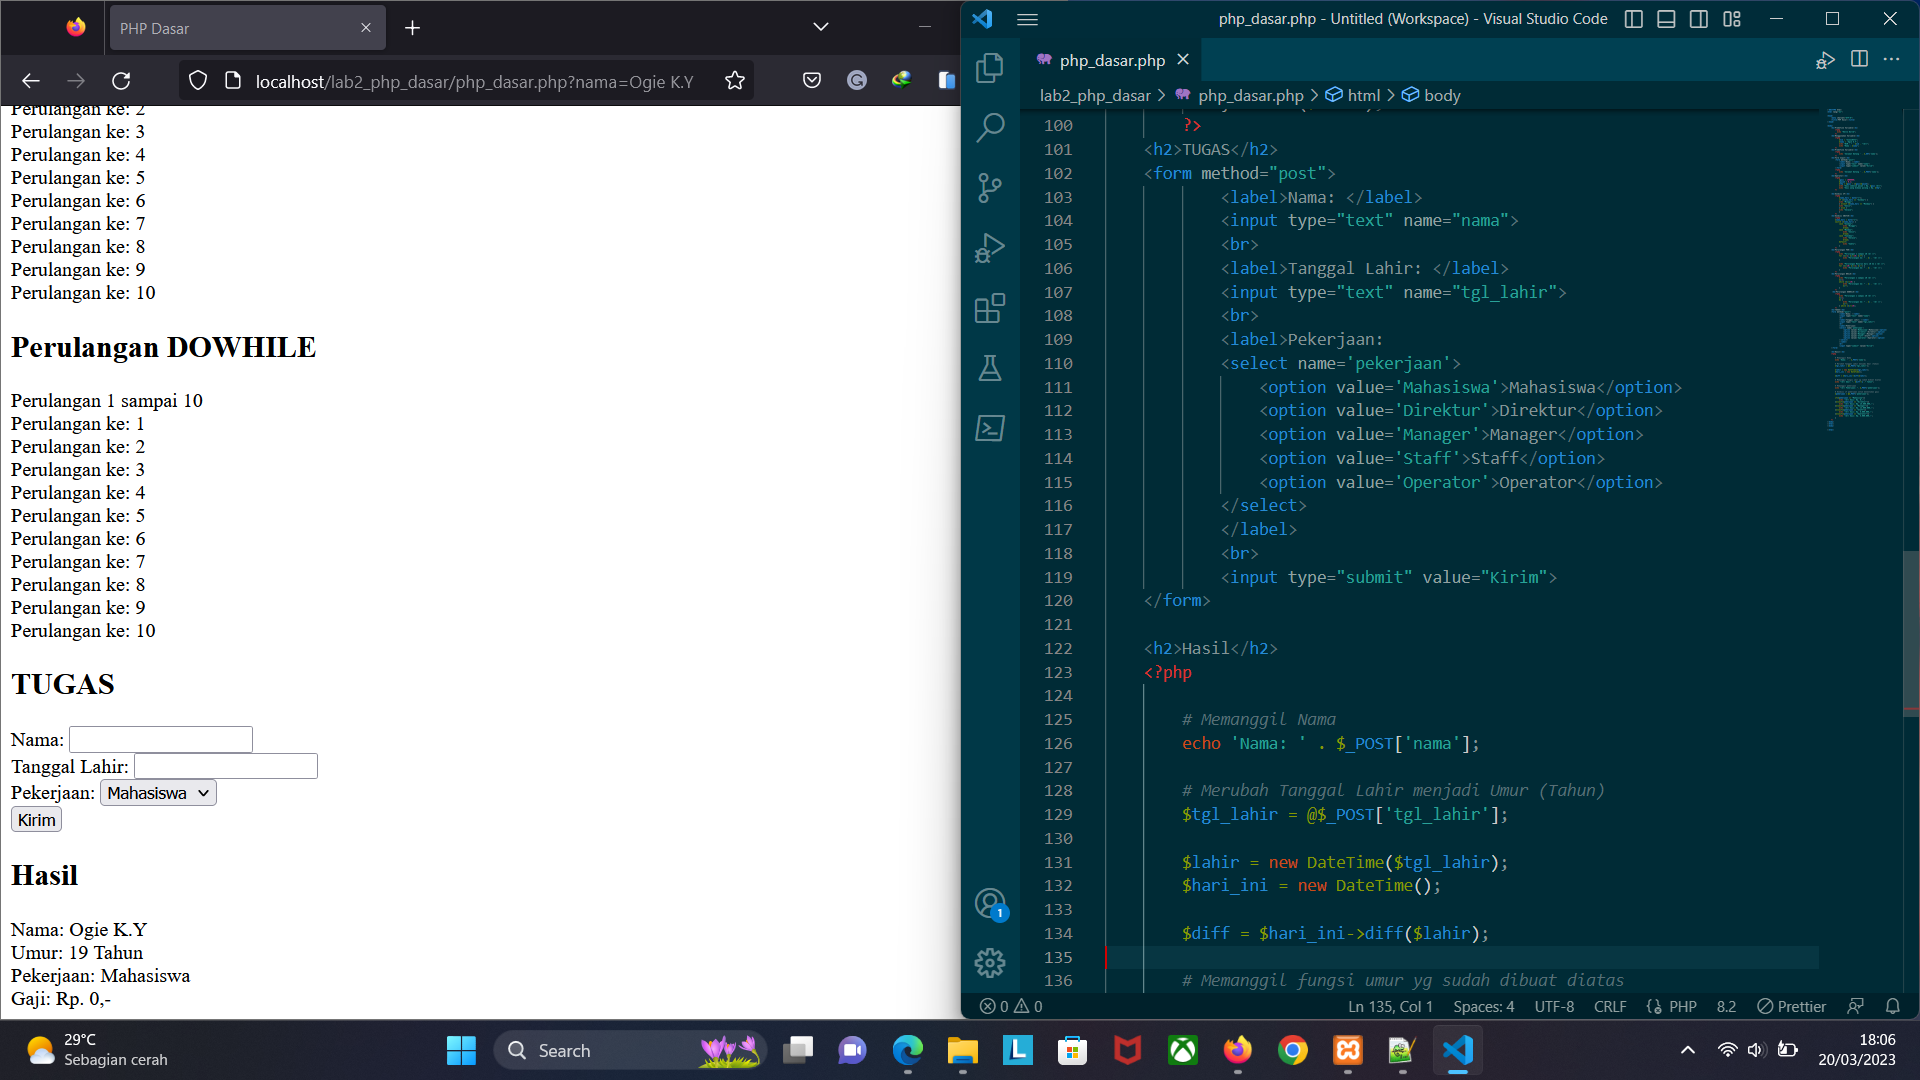Switch to the php_dasar.php editor tab

(1110, 60)
